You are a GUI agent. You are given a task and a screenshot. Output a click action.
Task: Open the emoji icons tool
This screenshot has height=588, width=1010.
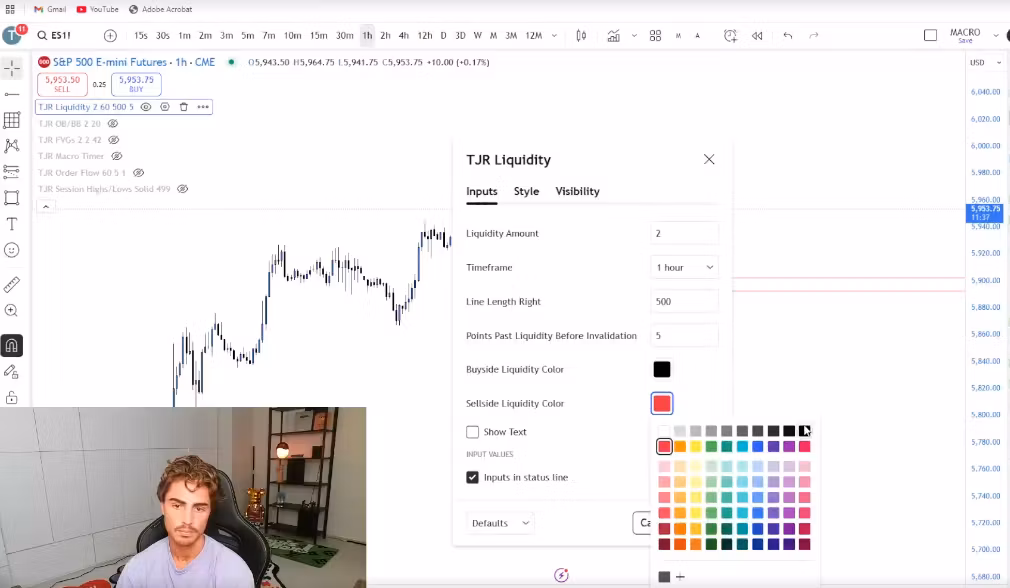pos(12,250)
